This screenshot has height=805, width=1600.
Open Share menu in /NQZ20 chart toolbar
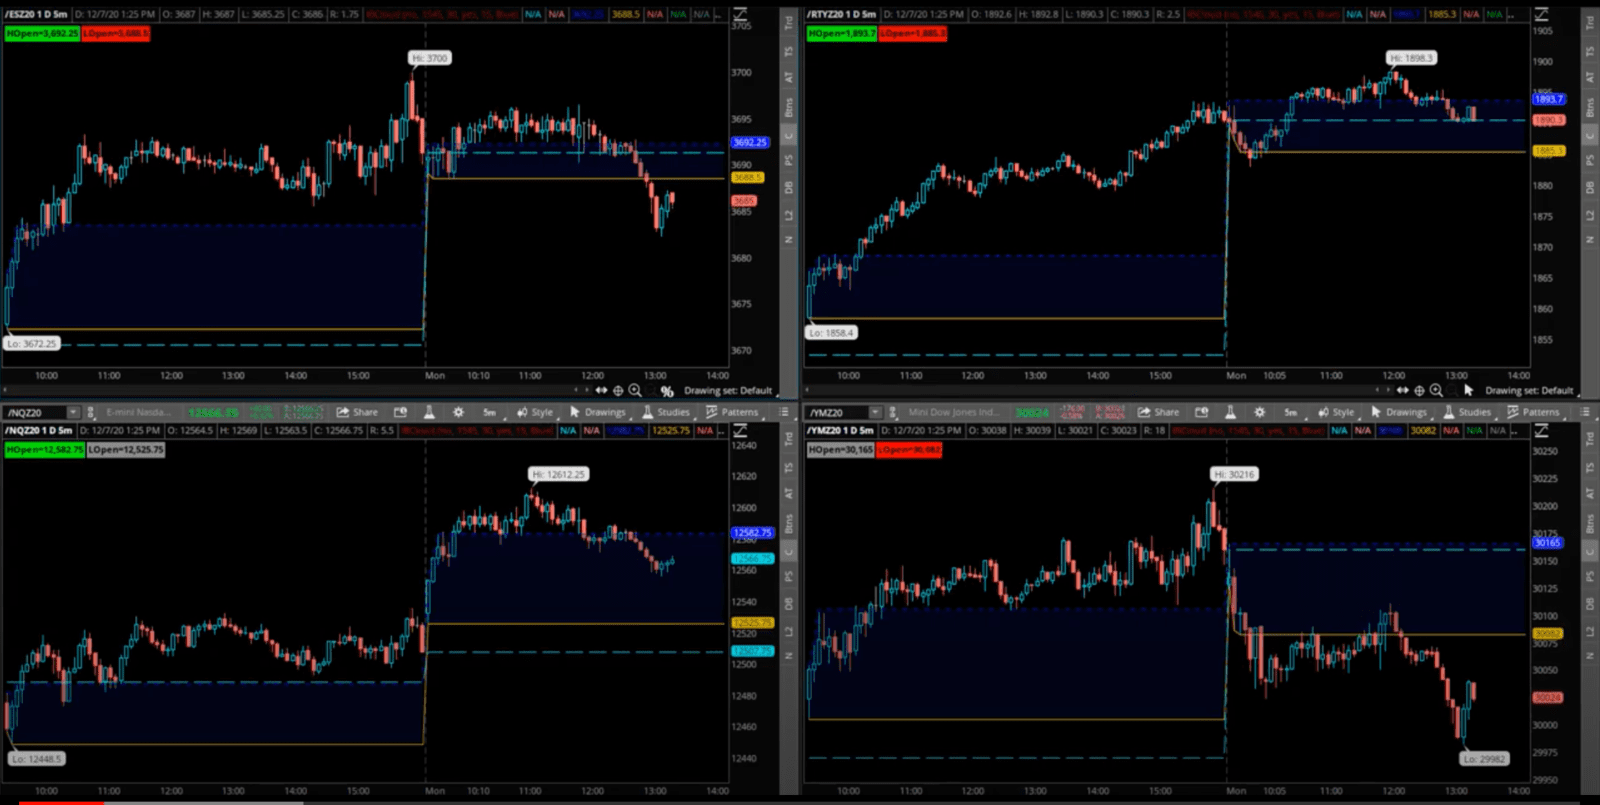click(357, 412)
